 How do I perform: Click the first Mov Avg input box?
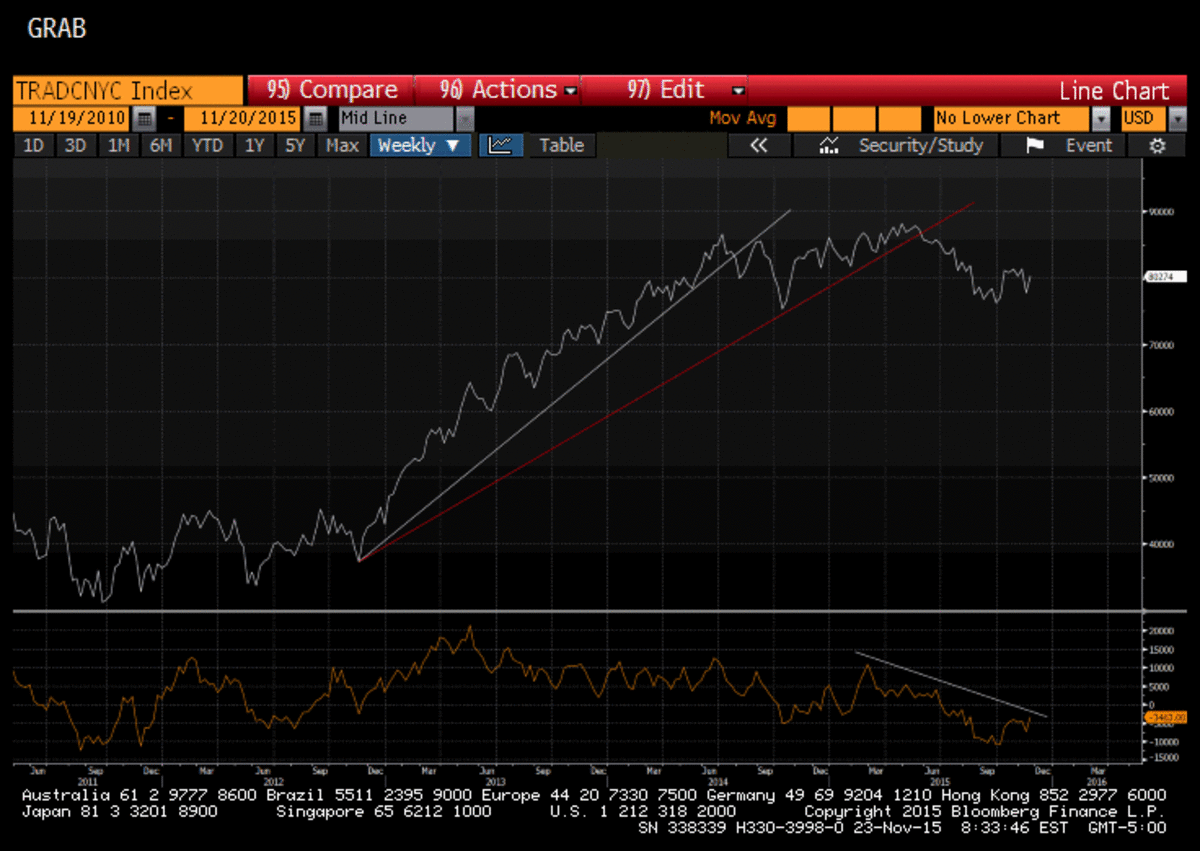click(x=808, y=118)
